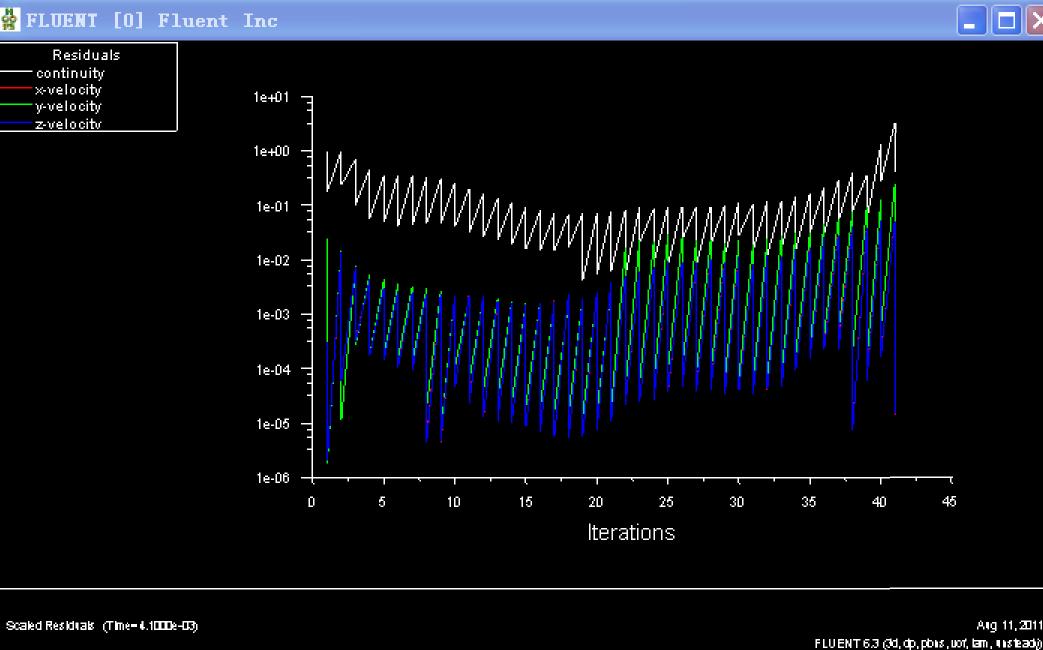1043x650 pixels.
Task: Select the continuity entry in the legend
Action: [70, 73]
